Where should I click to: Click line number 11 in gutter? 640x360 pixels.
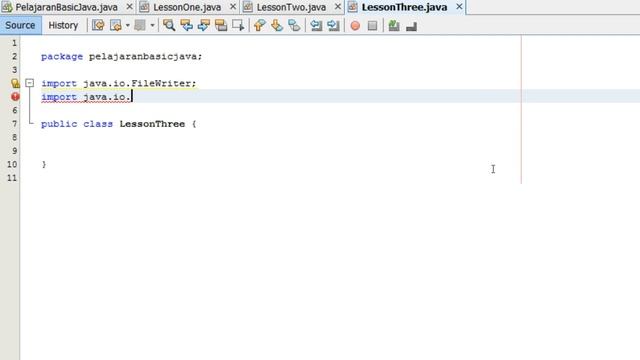click(12, 178)
